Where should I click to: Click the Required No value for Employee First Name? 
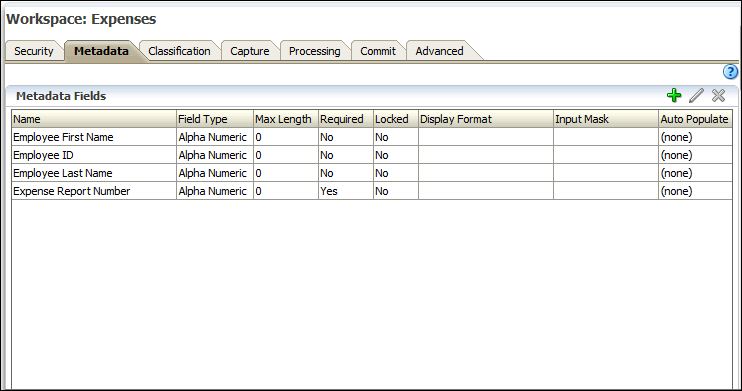327,137
